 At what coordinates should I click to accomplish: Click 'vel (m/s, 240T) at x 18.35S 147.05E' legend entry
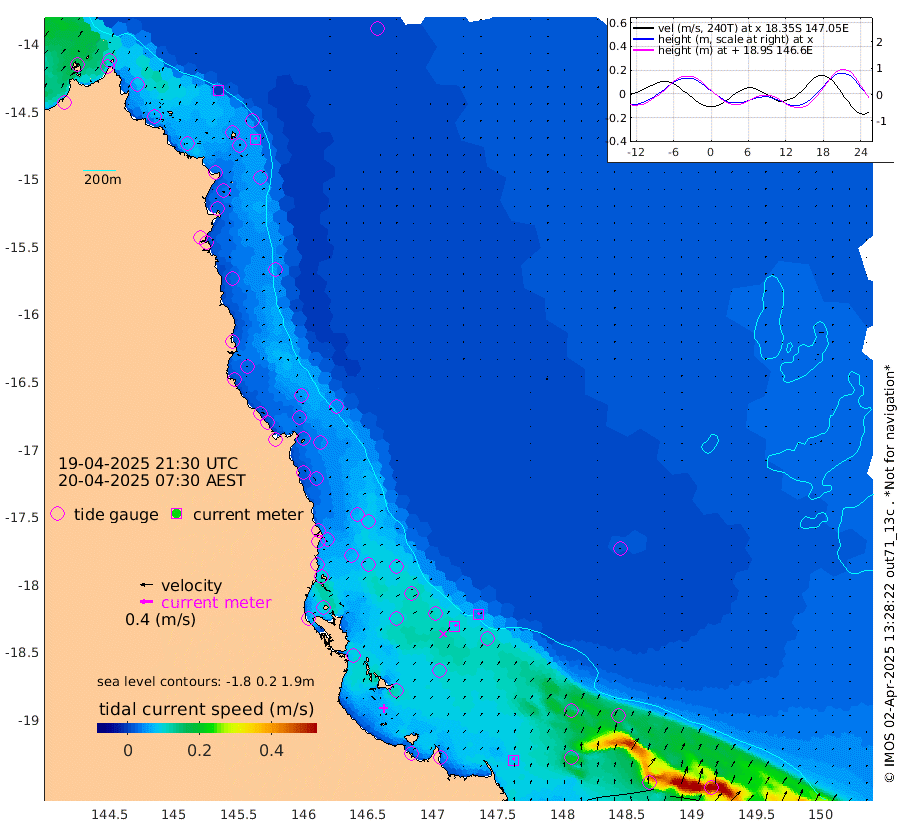(753, 28)
